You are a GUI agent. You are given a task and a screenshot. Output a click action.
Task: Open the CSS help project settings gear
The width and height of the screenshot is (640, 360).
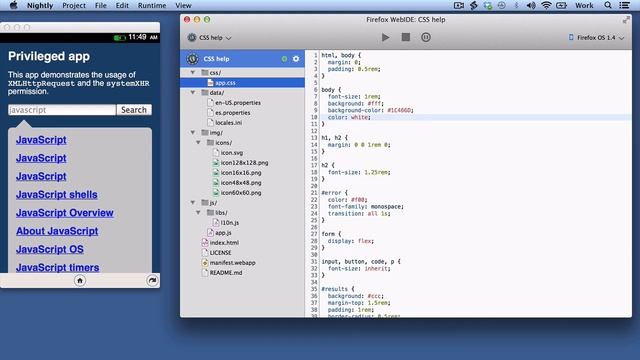click(x=296, y=59)
